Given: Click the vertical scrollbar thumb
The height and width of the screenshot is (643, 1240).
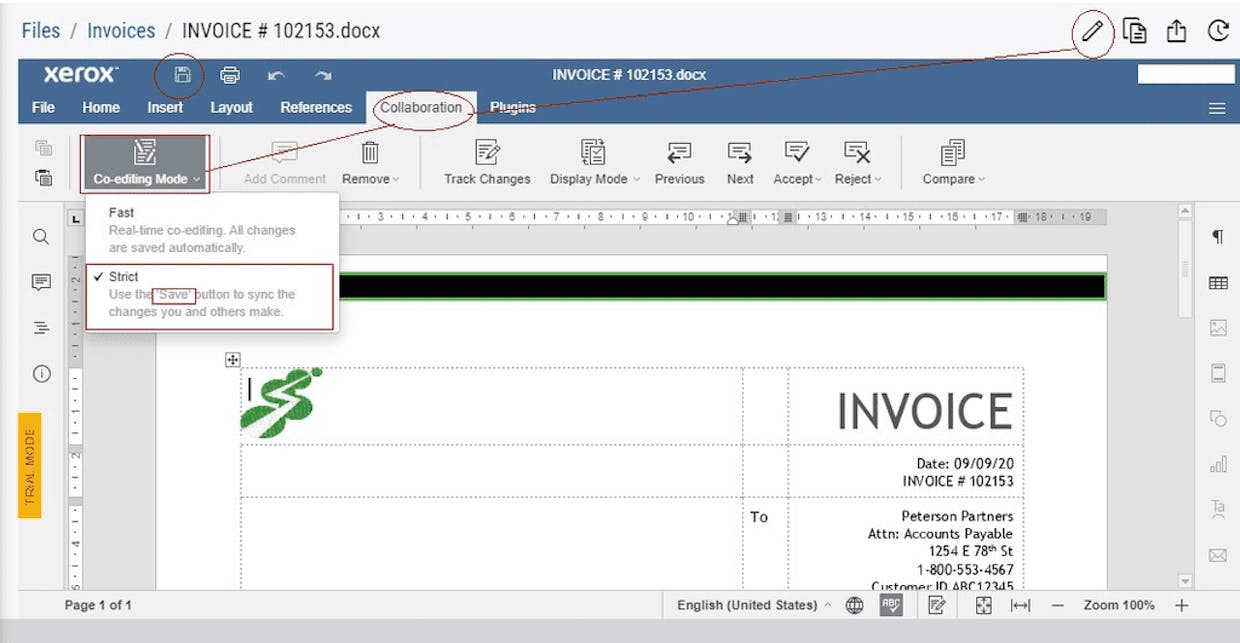Looking at the screenshot, I should [x=1186, y=268].
